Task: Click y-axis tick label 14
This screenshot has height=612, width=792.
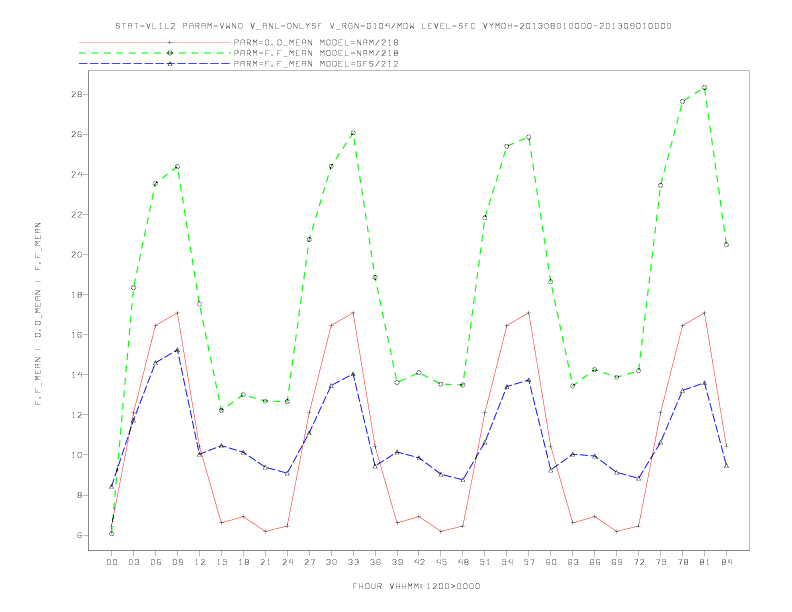Action: point(77,375)
